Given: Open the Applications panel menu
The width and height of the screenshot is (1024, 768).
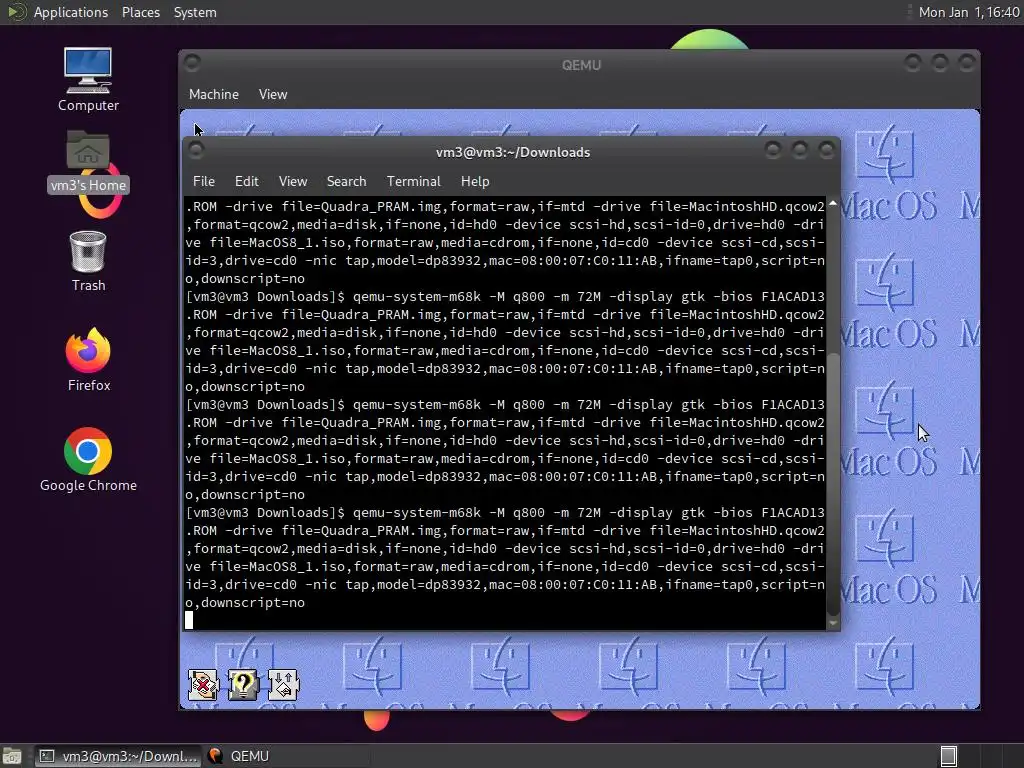Looking at the screenshot, I should (71, 12).
